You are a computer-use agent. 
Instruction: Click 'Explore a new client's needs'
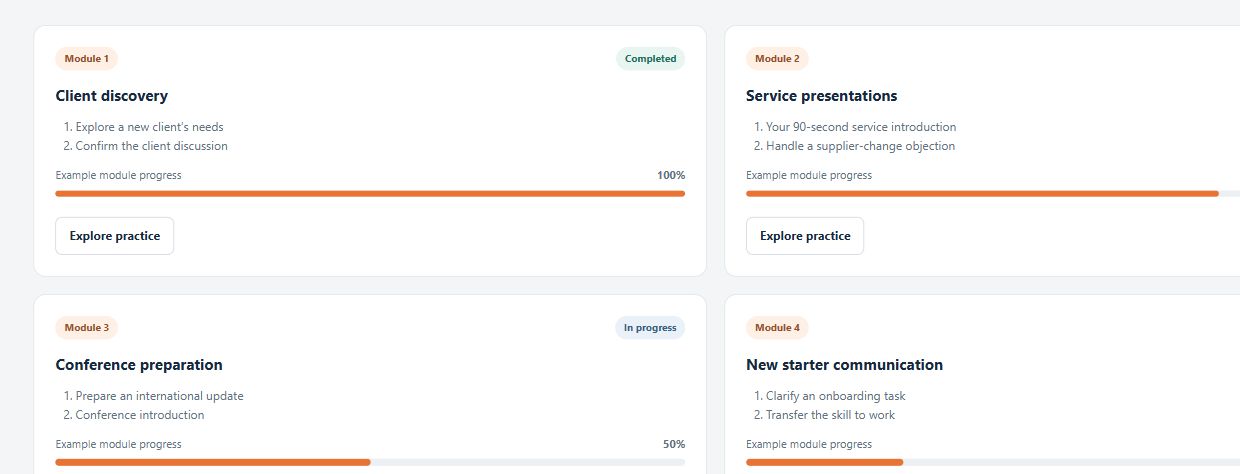150,127
